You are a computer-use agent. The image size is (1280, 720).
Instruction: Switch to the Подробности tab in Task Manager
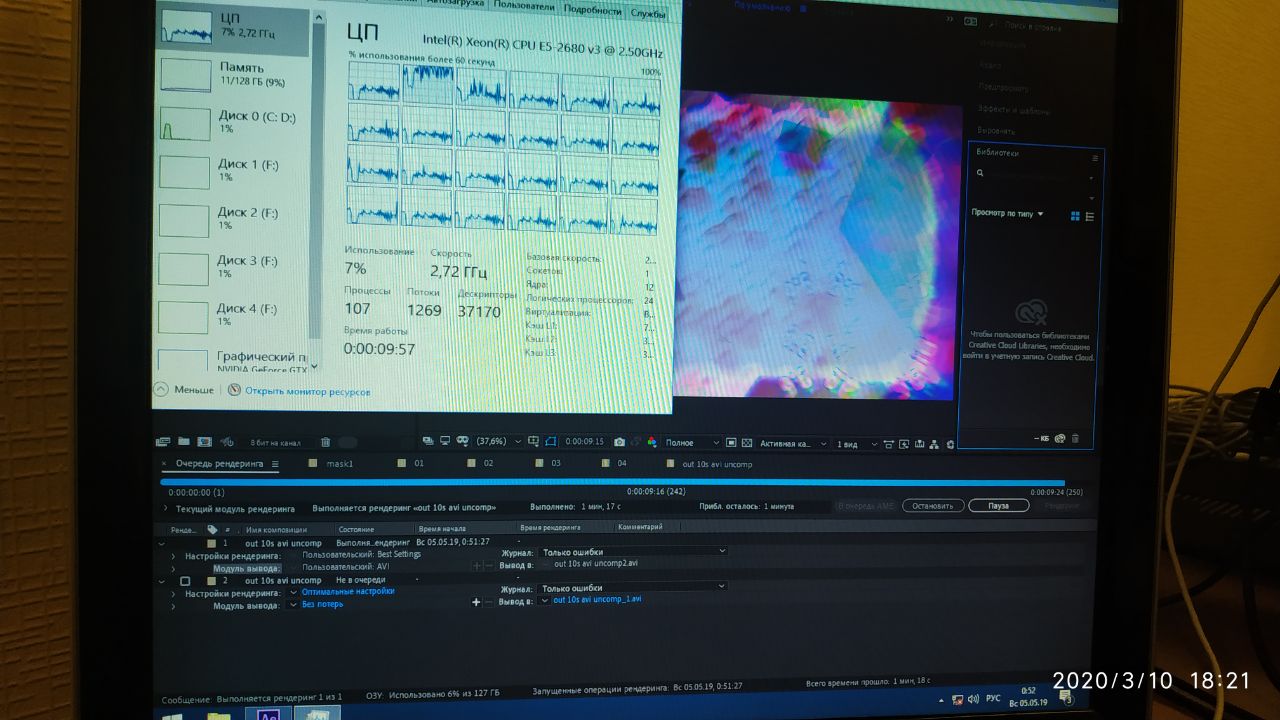[591, 9]
